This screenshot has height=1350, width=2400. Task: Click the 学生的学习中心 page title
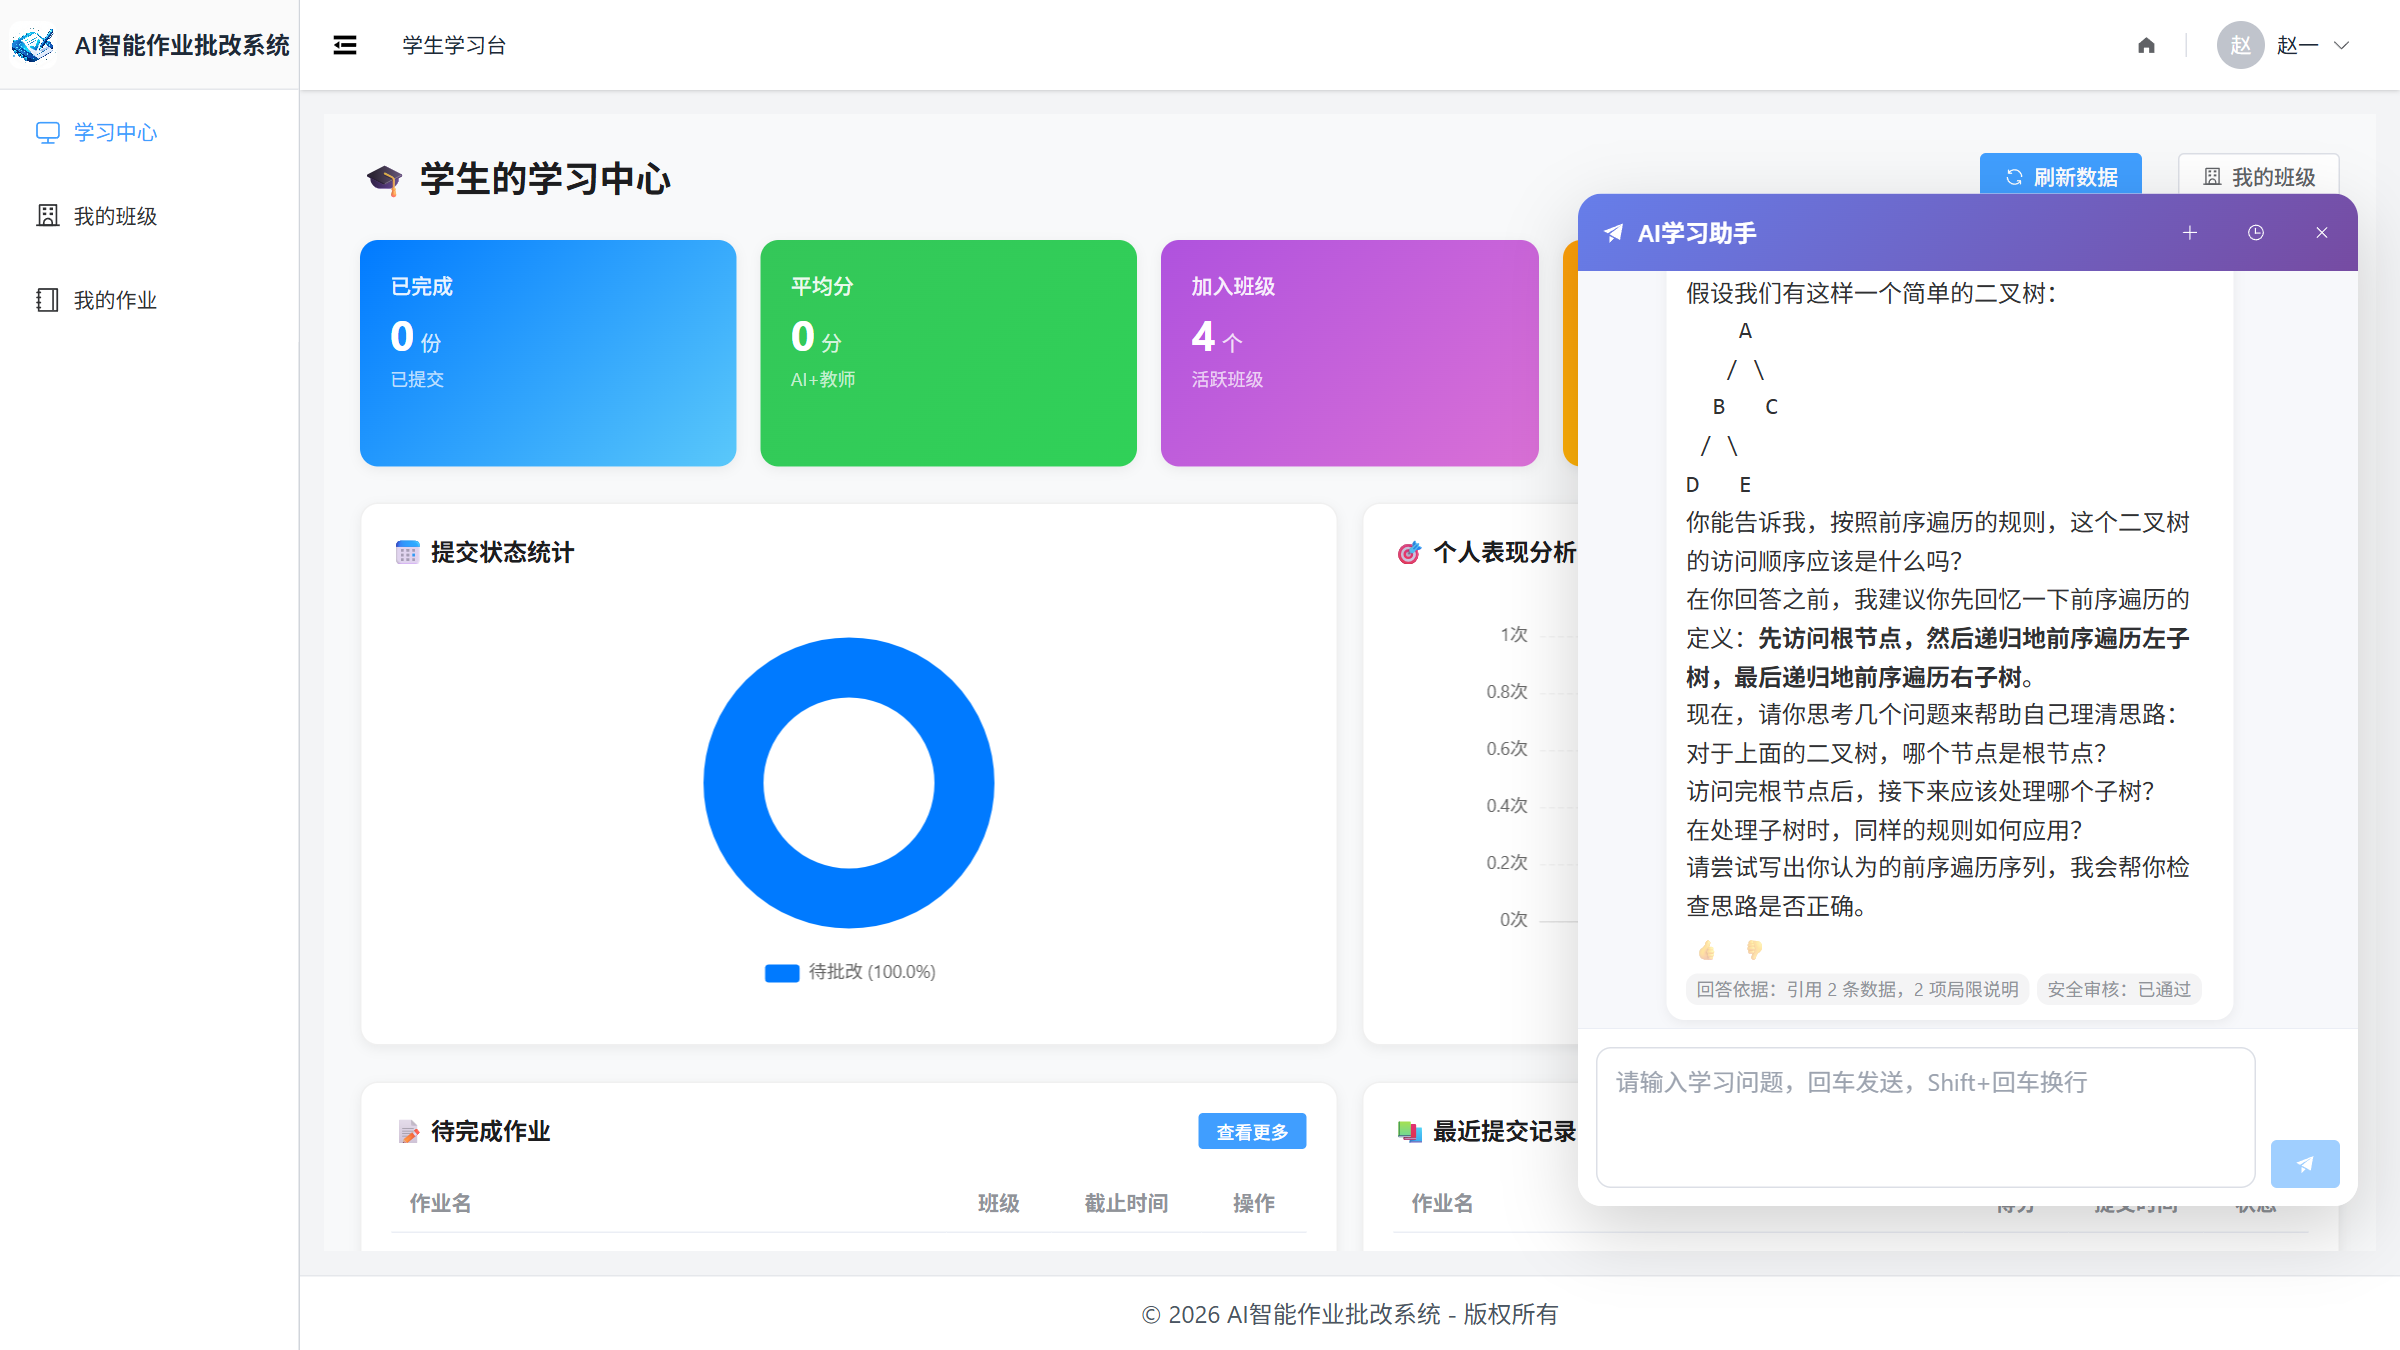pos(545,179)
